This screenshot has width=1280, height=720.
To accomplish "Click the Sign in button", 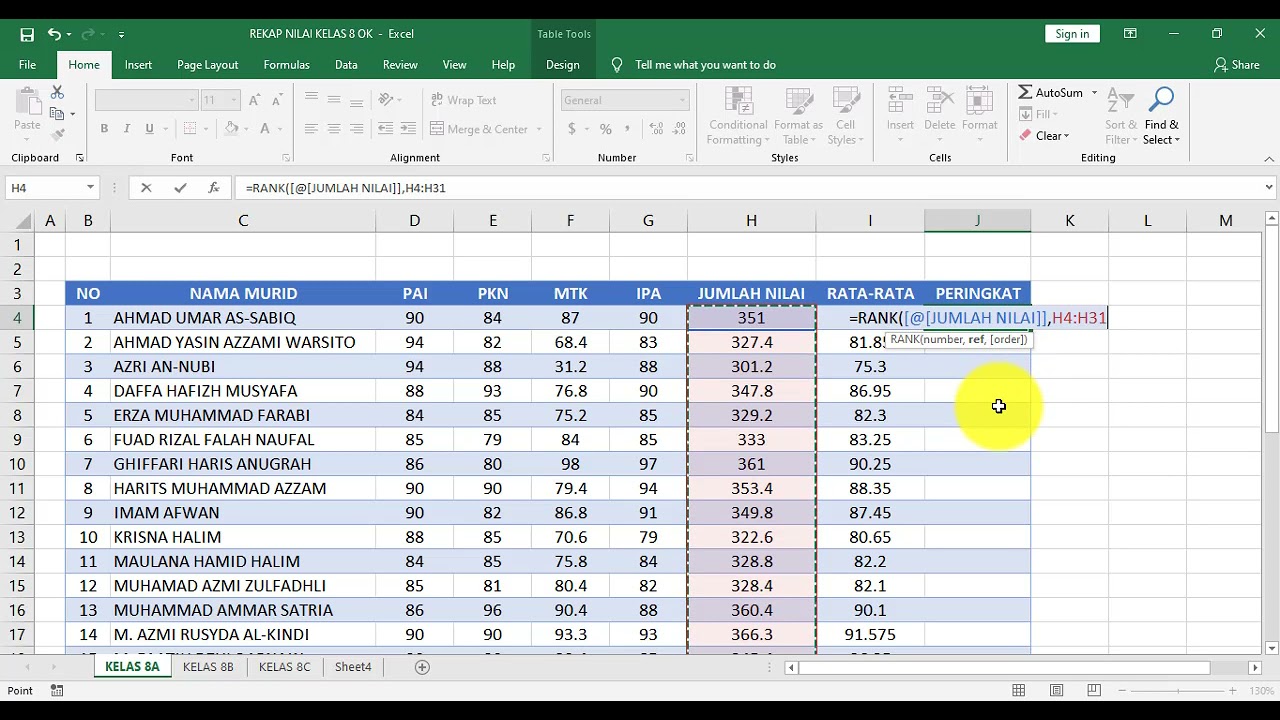I will coord(1072,34).
